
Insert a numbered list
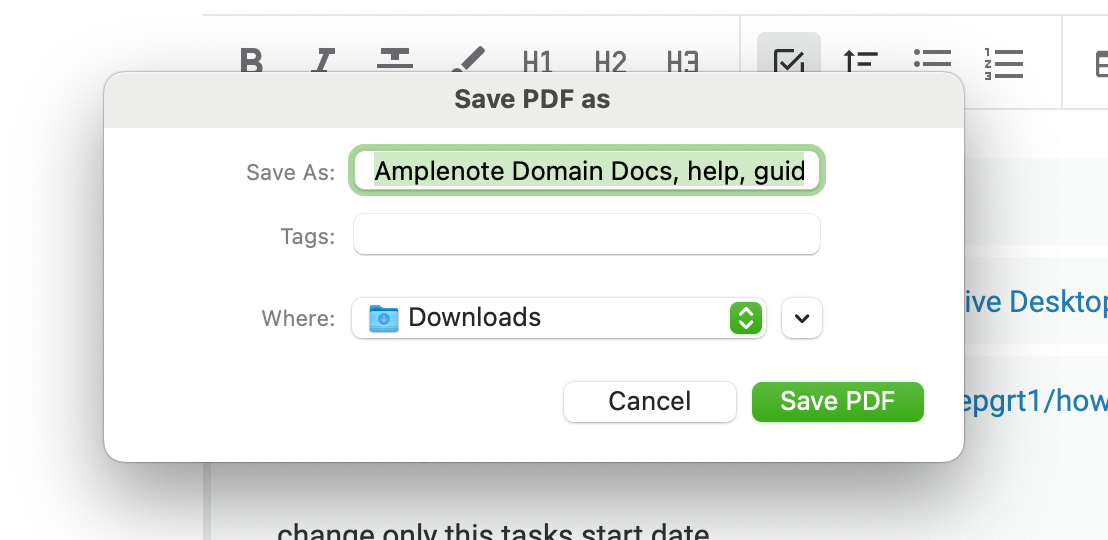1003,62
